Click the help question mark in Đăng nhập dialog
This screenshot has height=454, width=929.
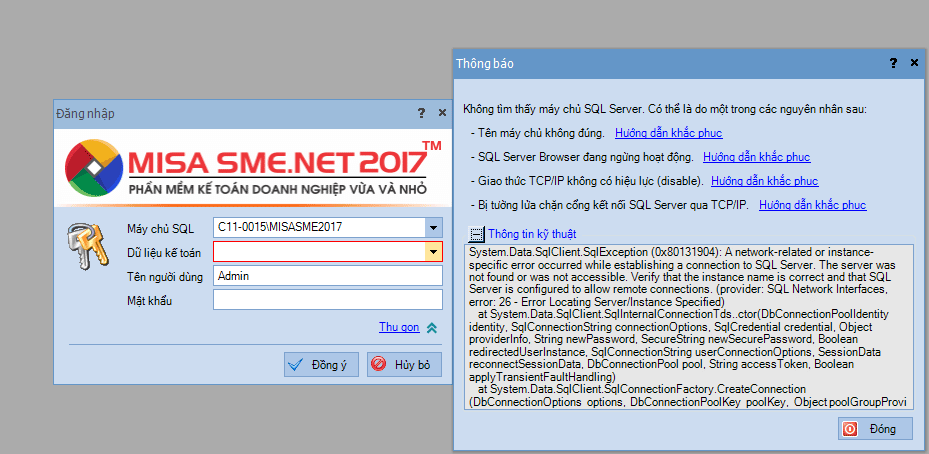pyautogui.click(x=421, y=113)
